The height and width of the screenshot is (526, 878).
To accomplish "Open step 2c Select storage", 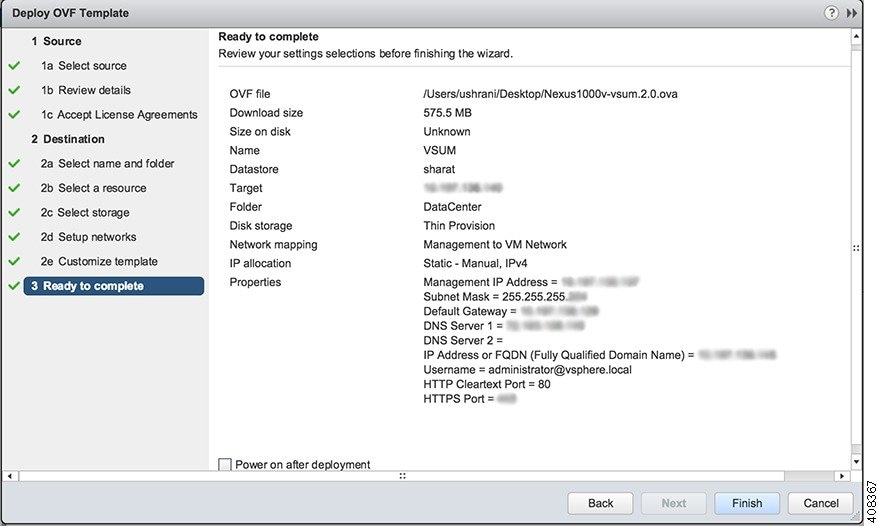I will pos(85,213).
